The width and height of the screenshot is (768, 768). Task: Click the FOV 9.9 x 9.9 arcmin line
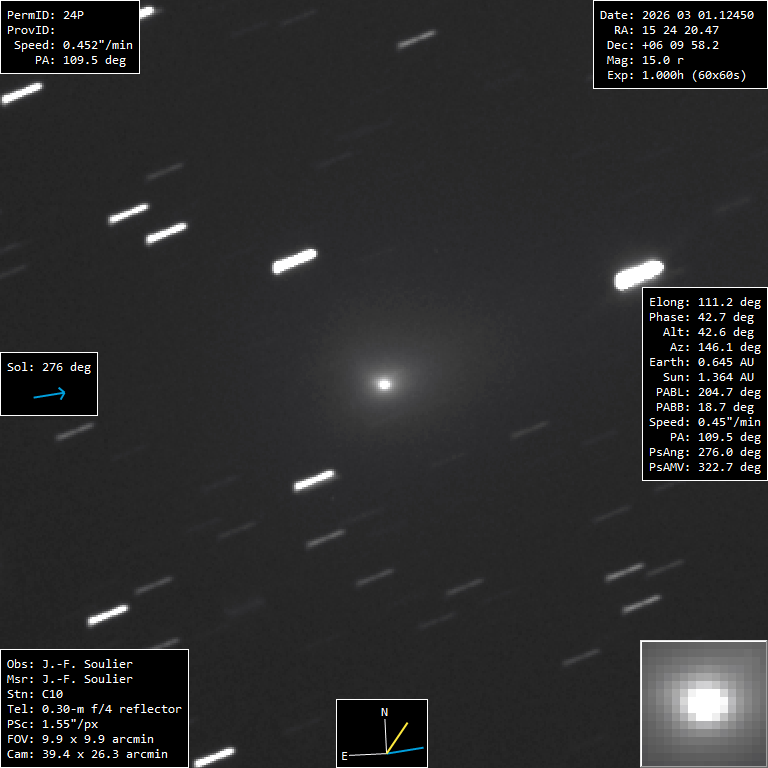(80, 739)
